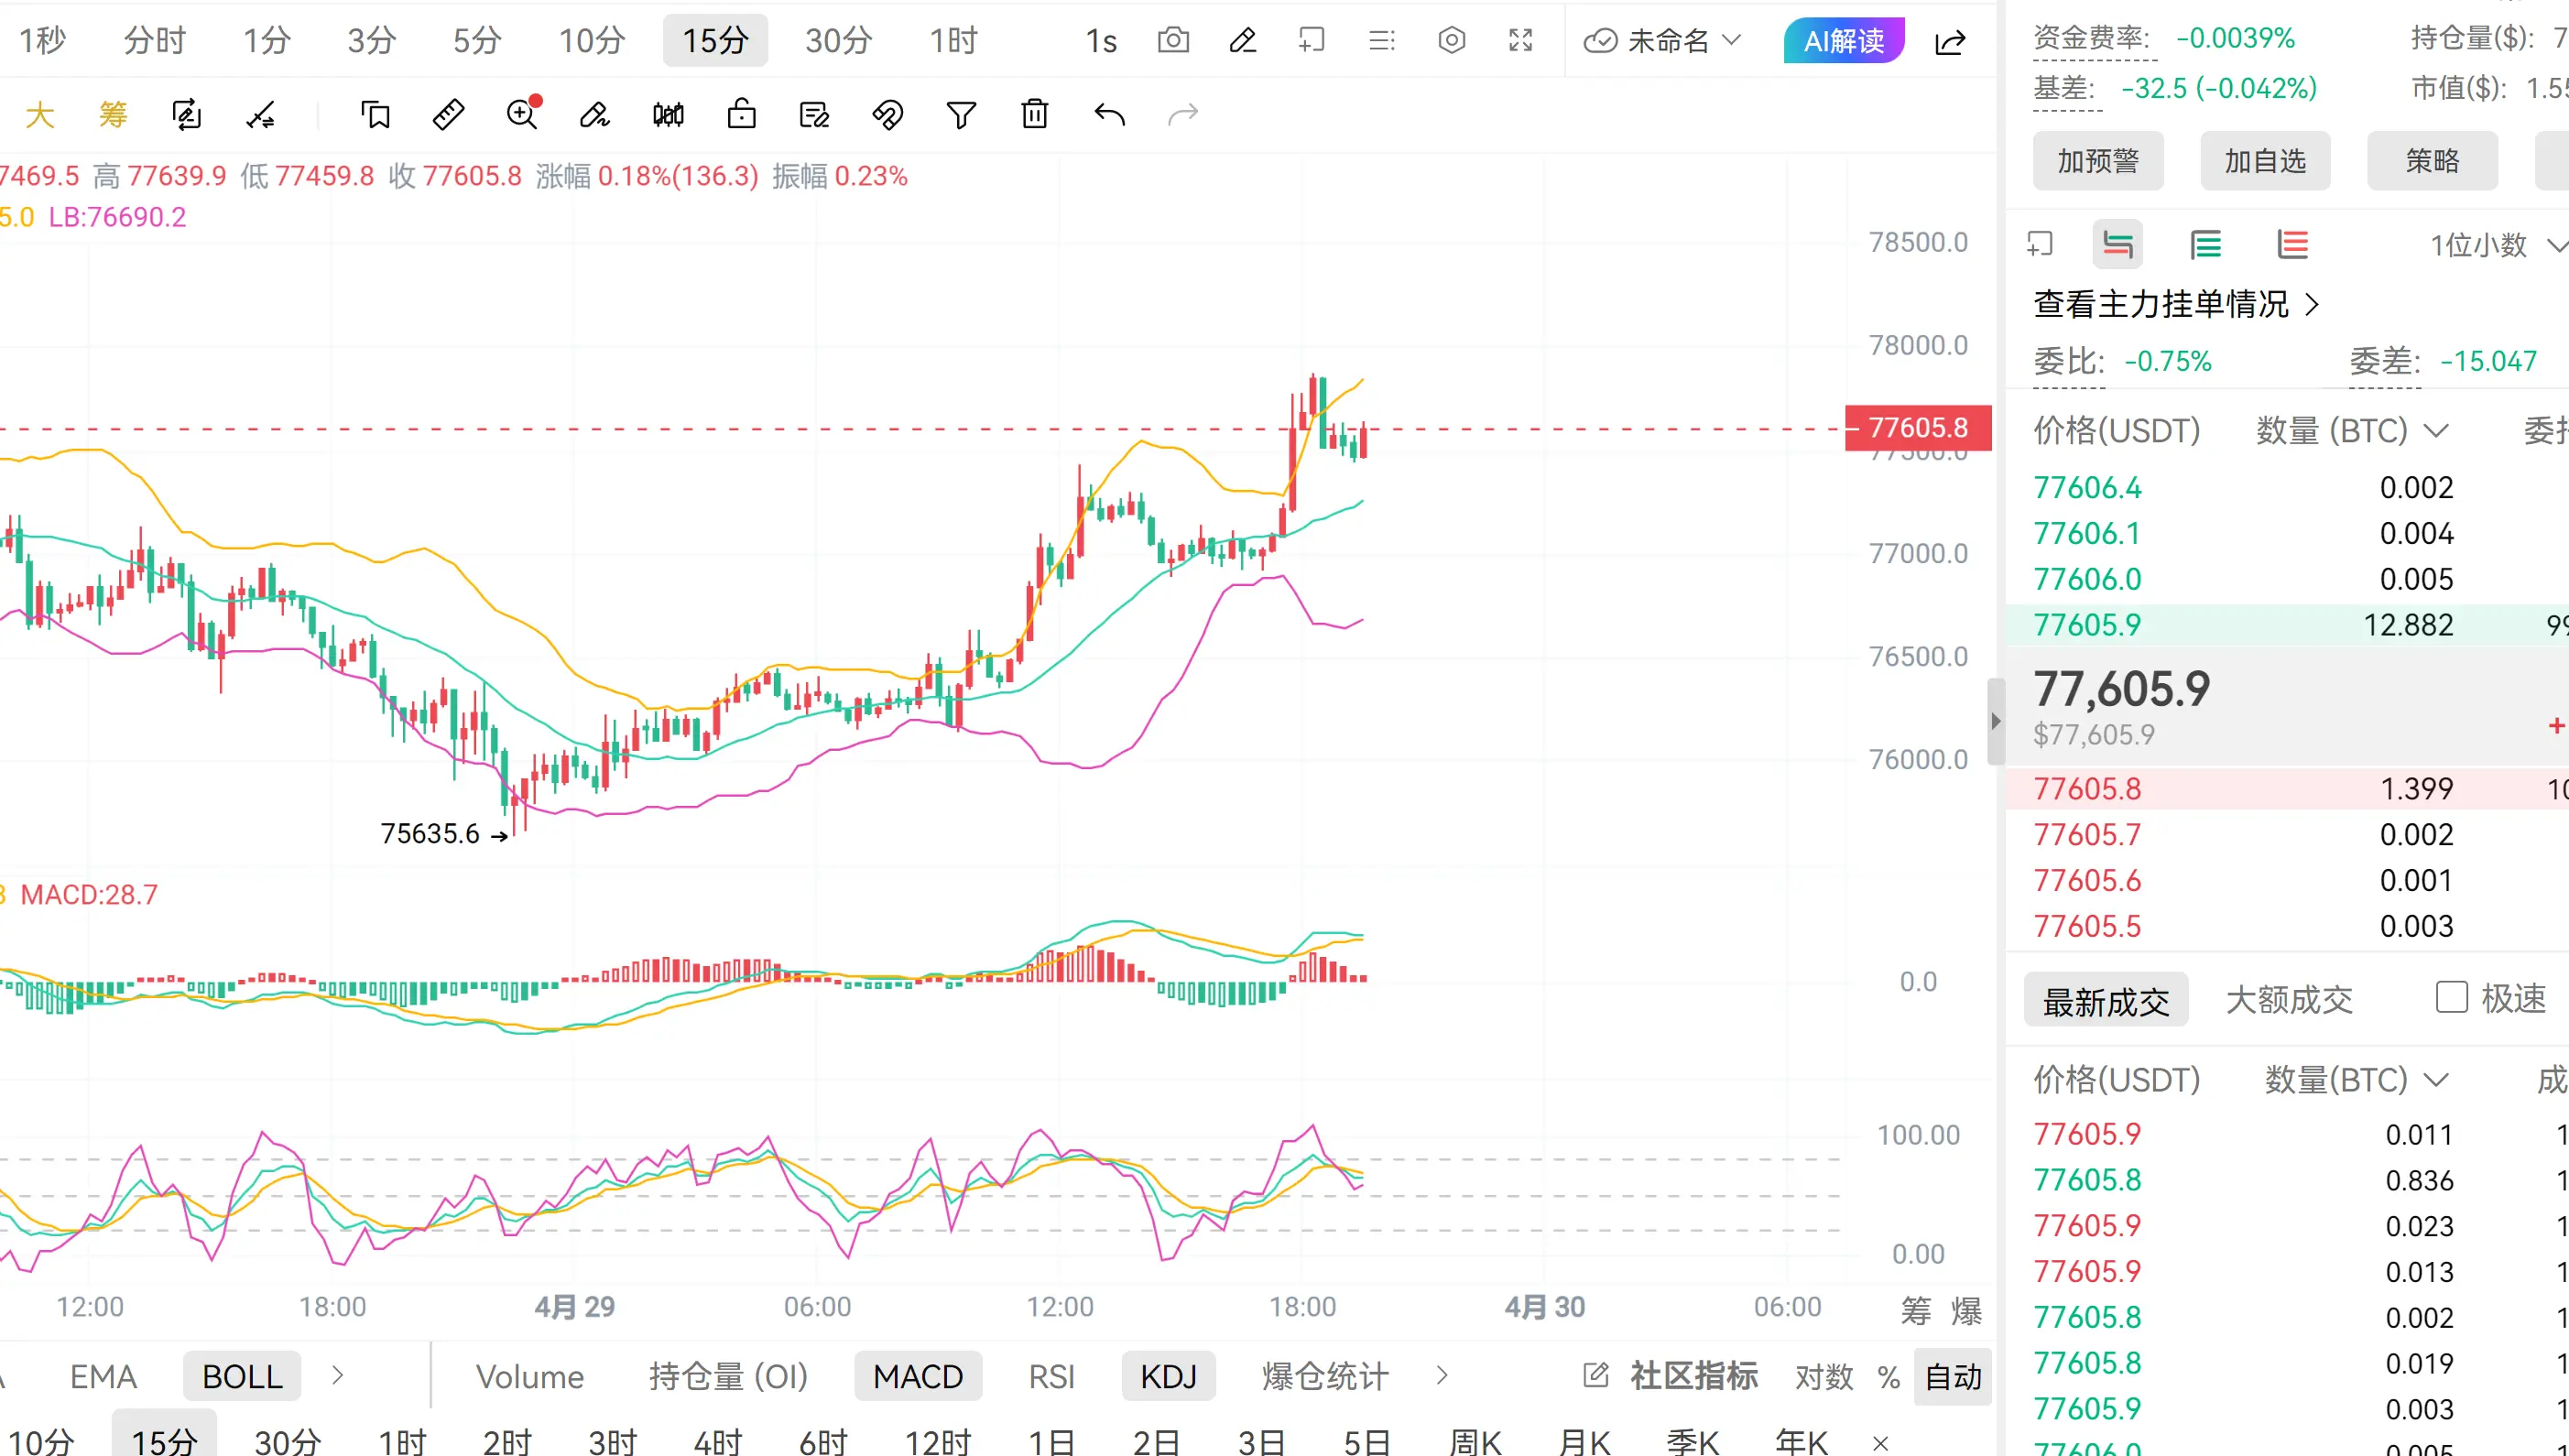The width and height of the screenshot is (2569, 1456).
Task: Click the undo arrow icon
Action: (1109, 115)
